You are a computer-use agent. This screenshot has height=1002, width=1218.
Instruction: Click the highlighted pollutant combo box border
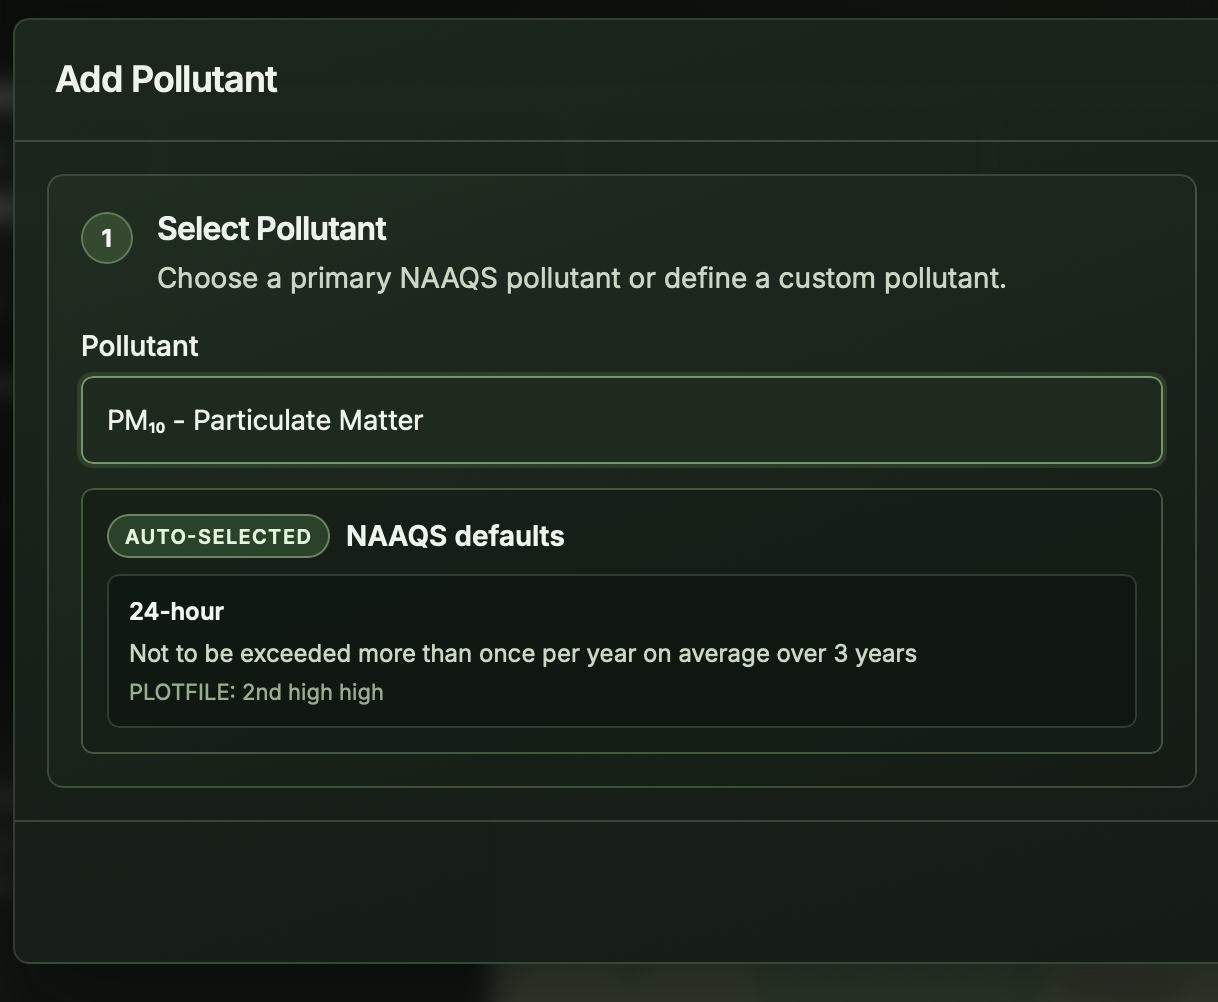coord(621,378)
